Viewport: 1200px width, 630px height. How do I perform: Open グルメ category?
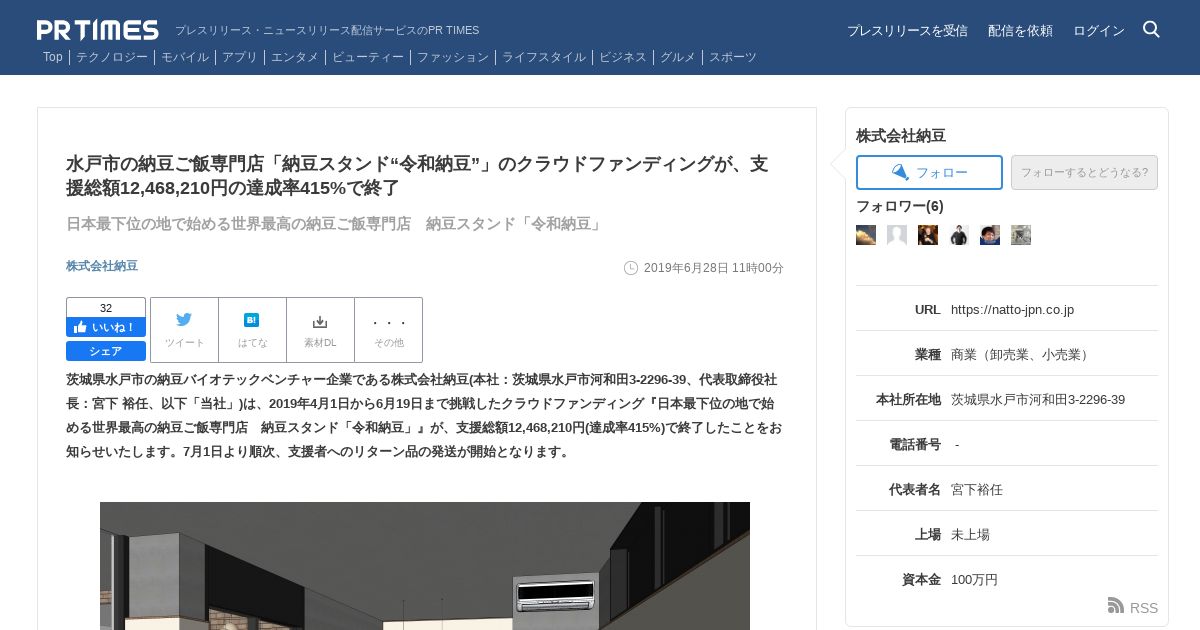click(678, 57)
